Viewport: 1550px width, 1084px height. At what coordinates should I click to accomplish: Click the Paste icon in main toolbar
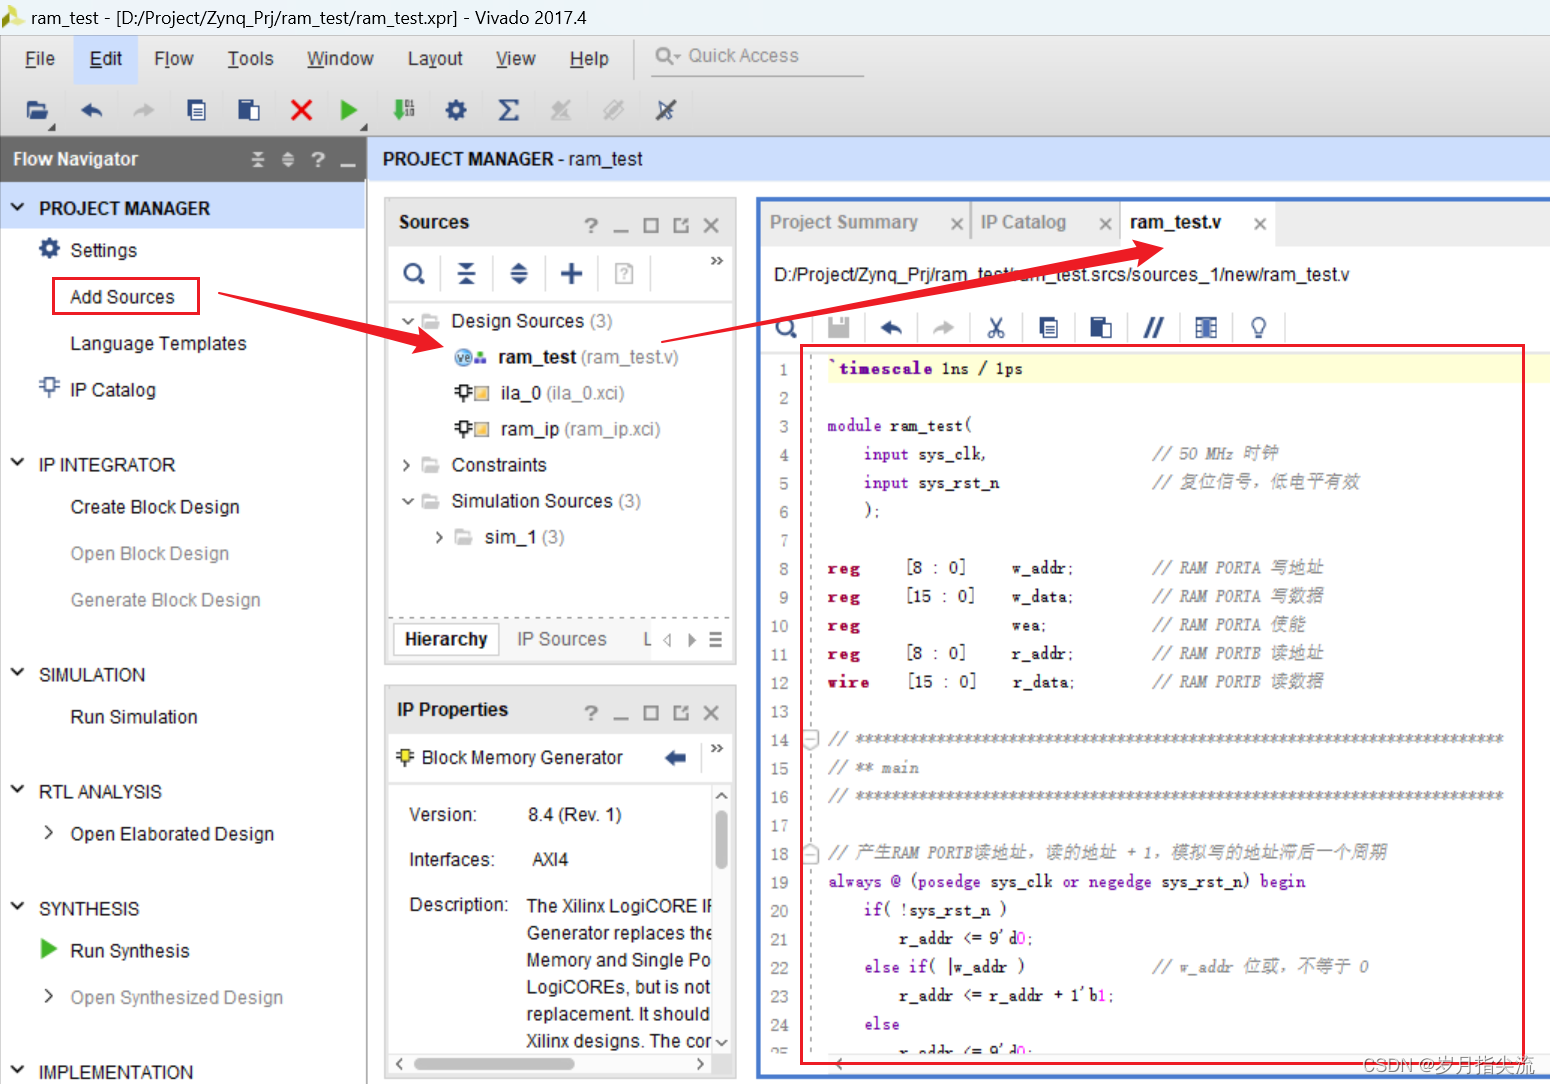click(249, 110)
